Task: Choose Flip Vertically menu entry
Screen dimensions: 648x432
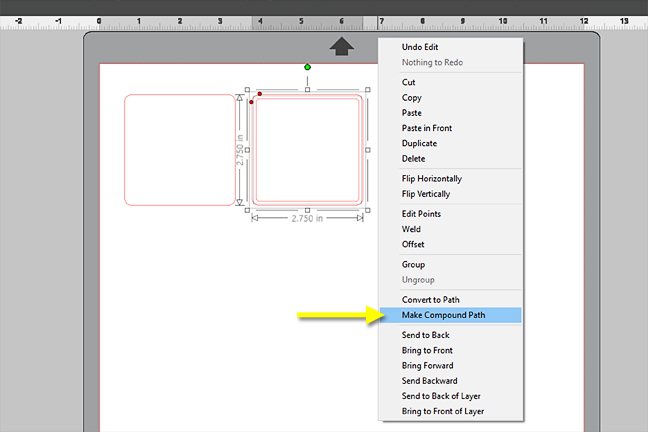Action: pos(450,194)
